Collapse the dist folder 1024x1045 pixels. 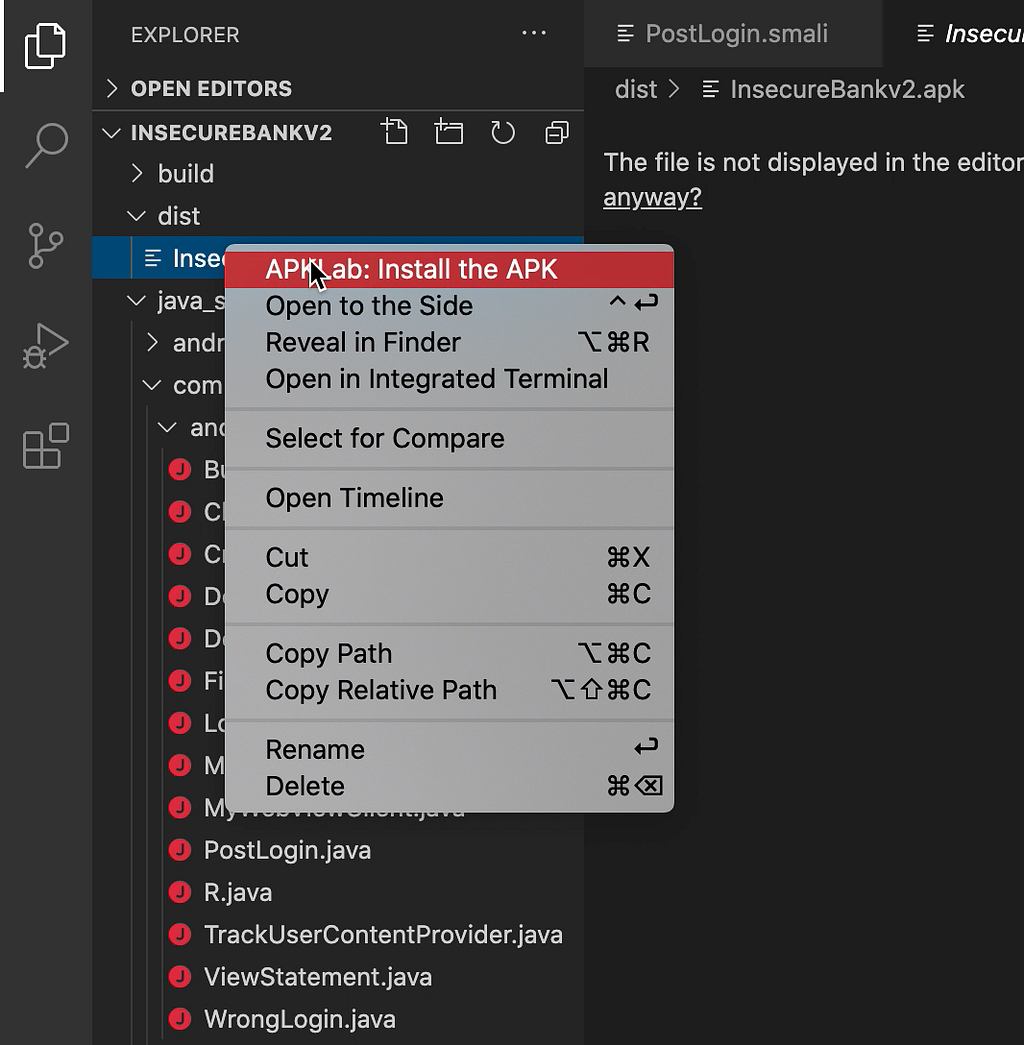point(136,217)
